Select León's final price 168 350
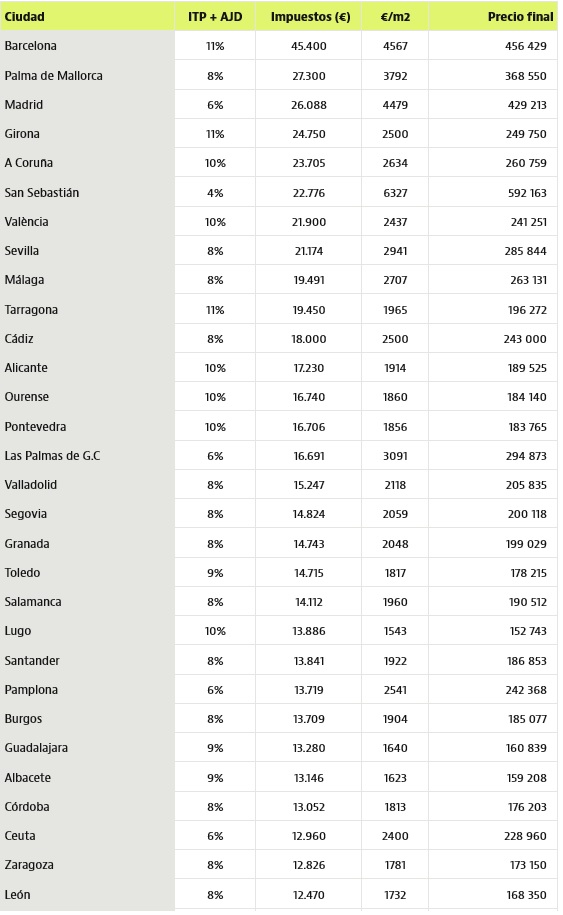Screen dimensions: 563x915 pos(526,895)
